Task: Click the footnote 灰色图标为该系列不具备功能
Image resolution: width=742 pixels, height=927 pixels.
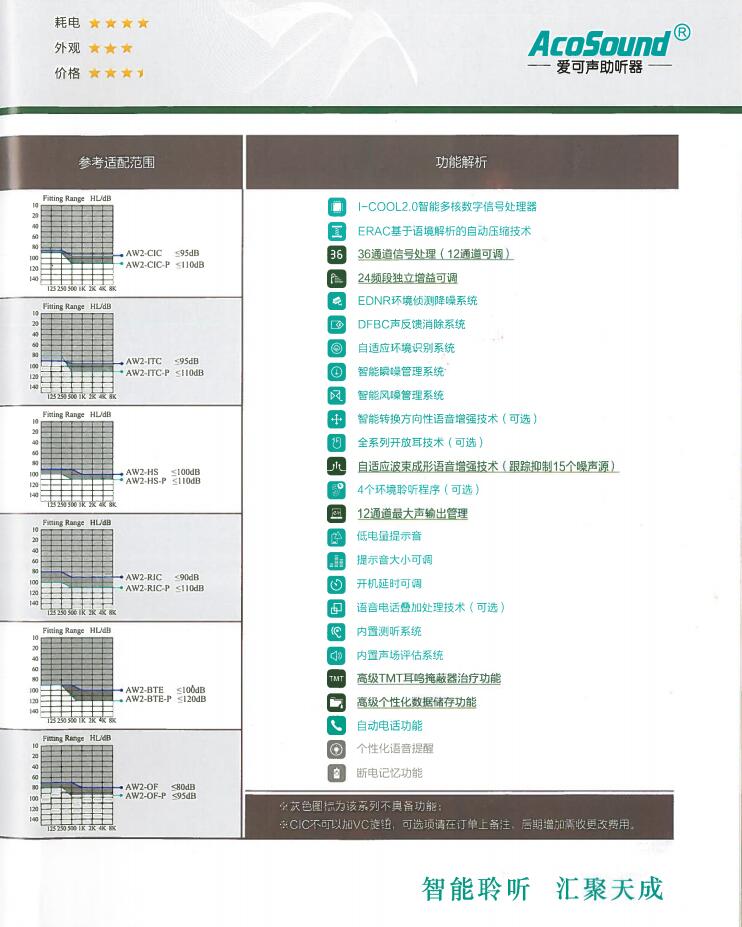Action: click(361, 806)
